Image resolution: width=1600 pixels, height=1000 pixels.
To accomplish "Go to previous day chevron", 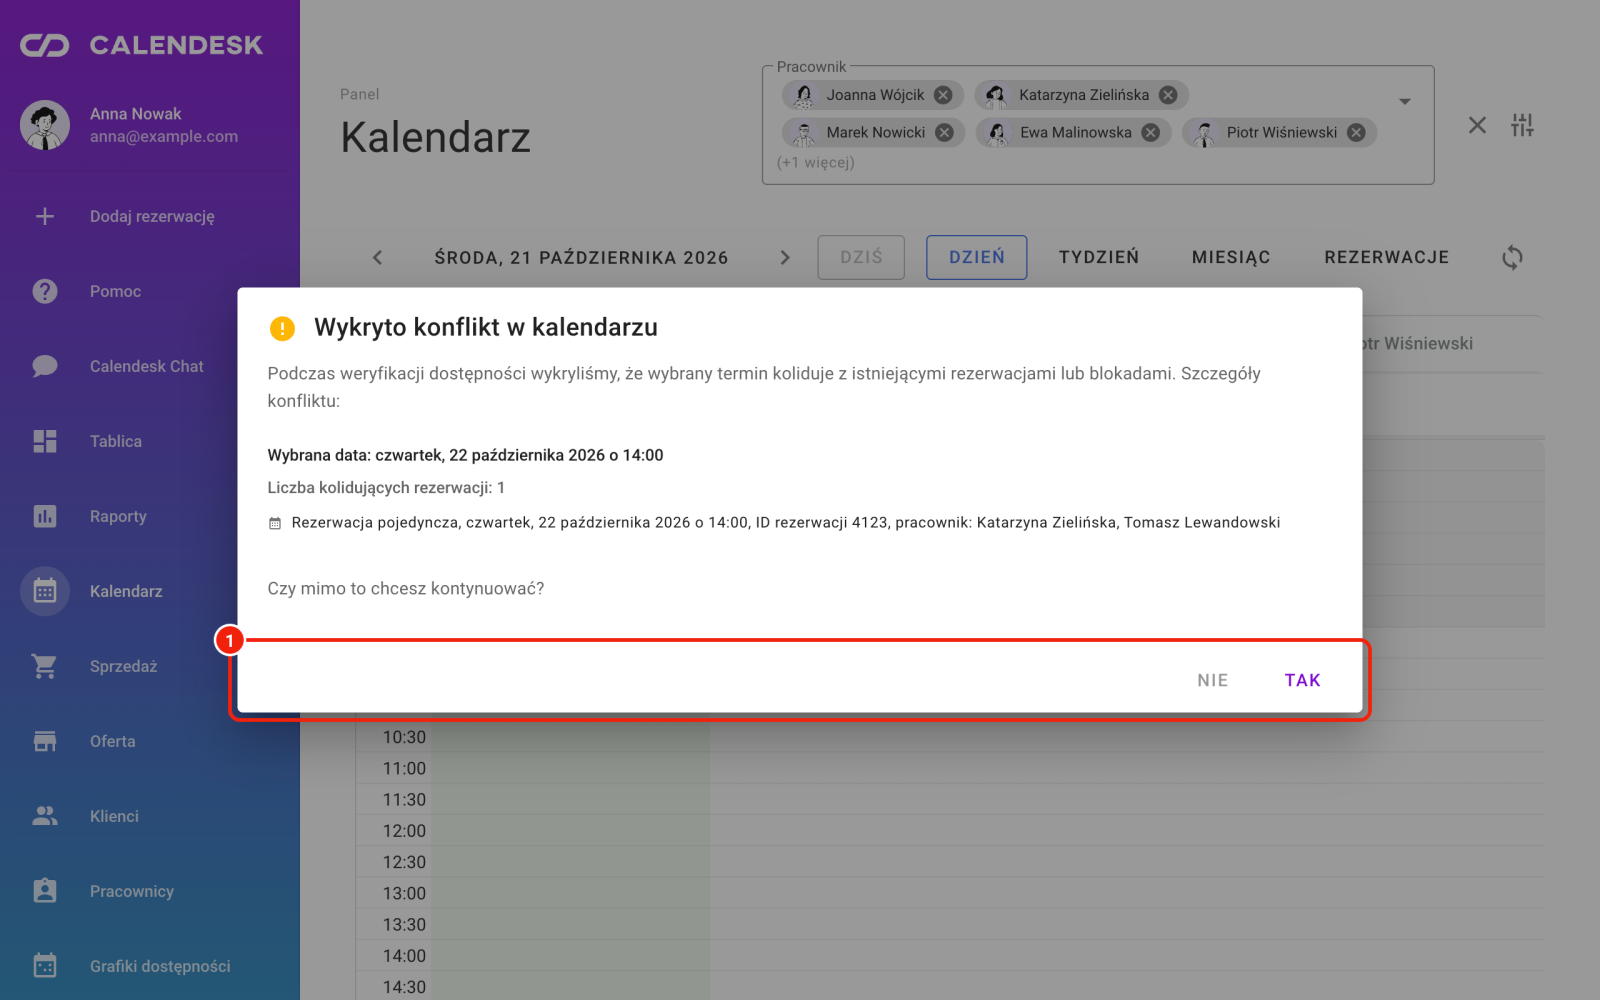I will (x=377, y=257).
